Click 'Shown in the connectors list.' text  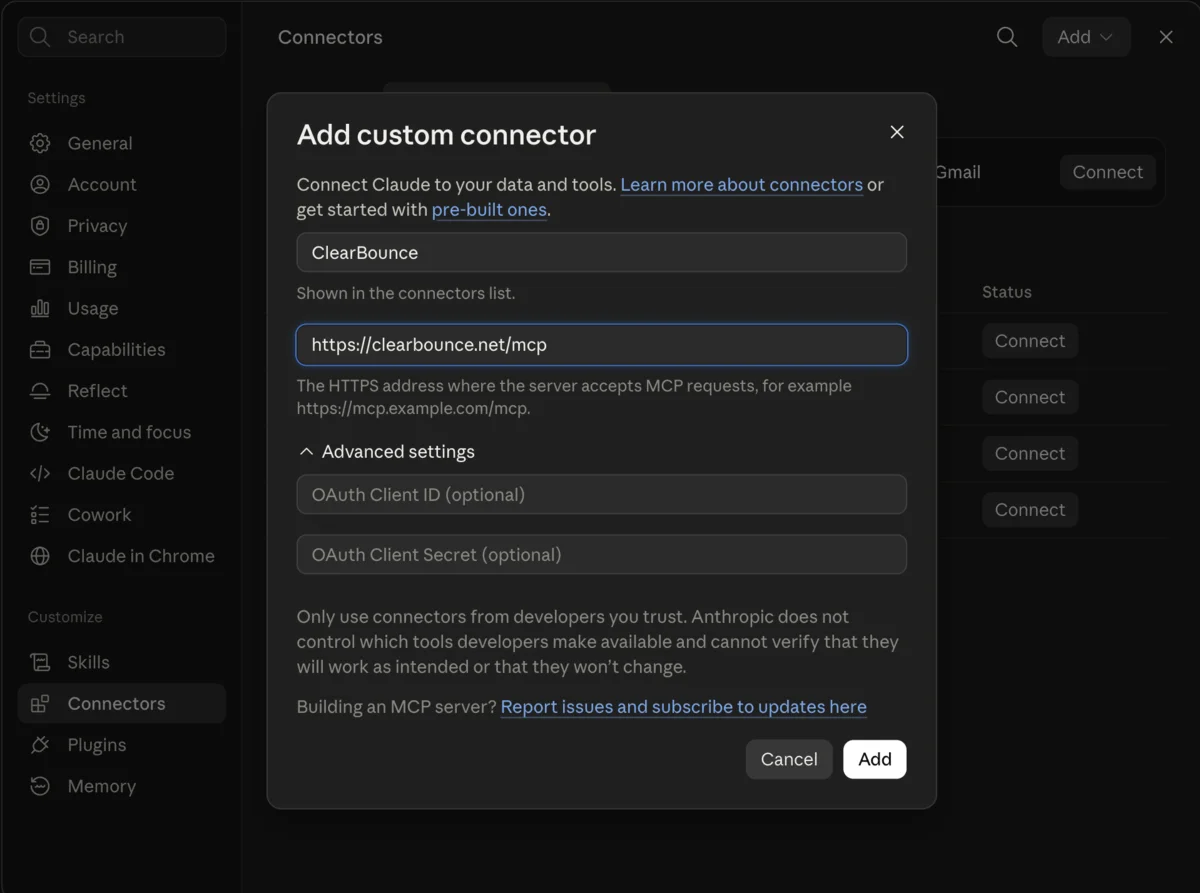406,294
